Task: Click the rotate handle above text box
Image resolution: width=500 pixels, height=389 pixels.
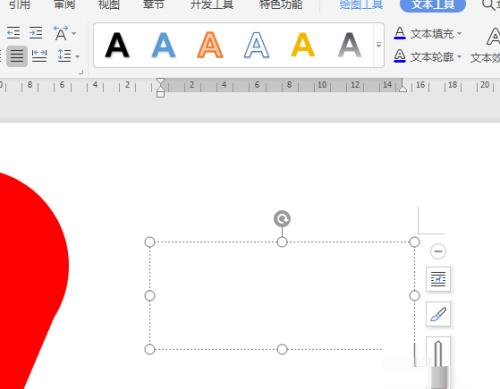Action: pos(282,219)
